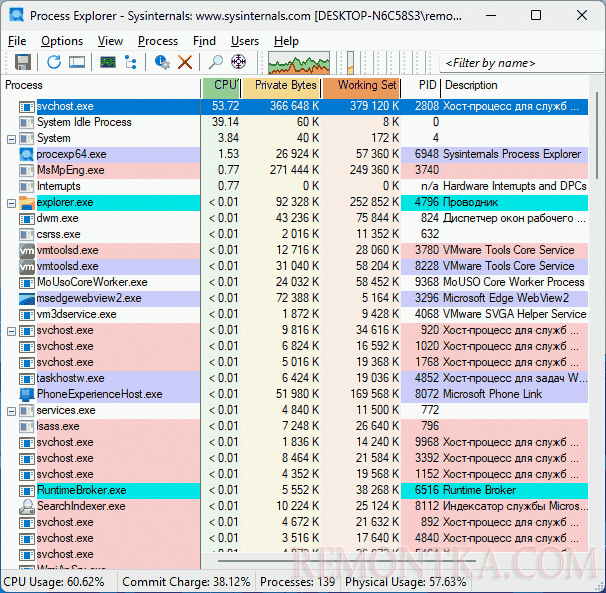The width and height of the screenshot is (606, 593).
Task: Click the Kill Process red X icon
Action: coord(185,62)
